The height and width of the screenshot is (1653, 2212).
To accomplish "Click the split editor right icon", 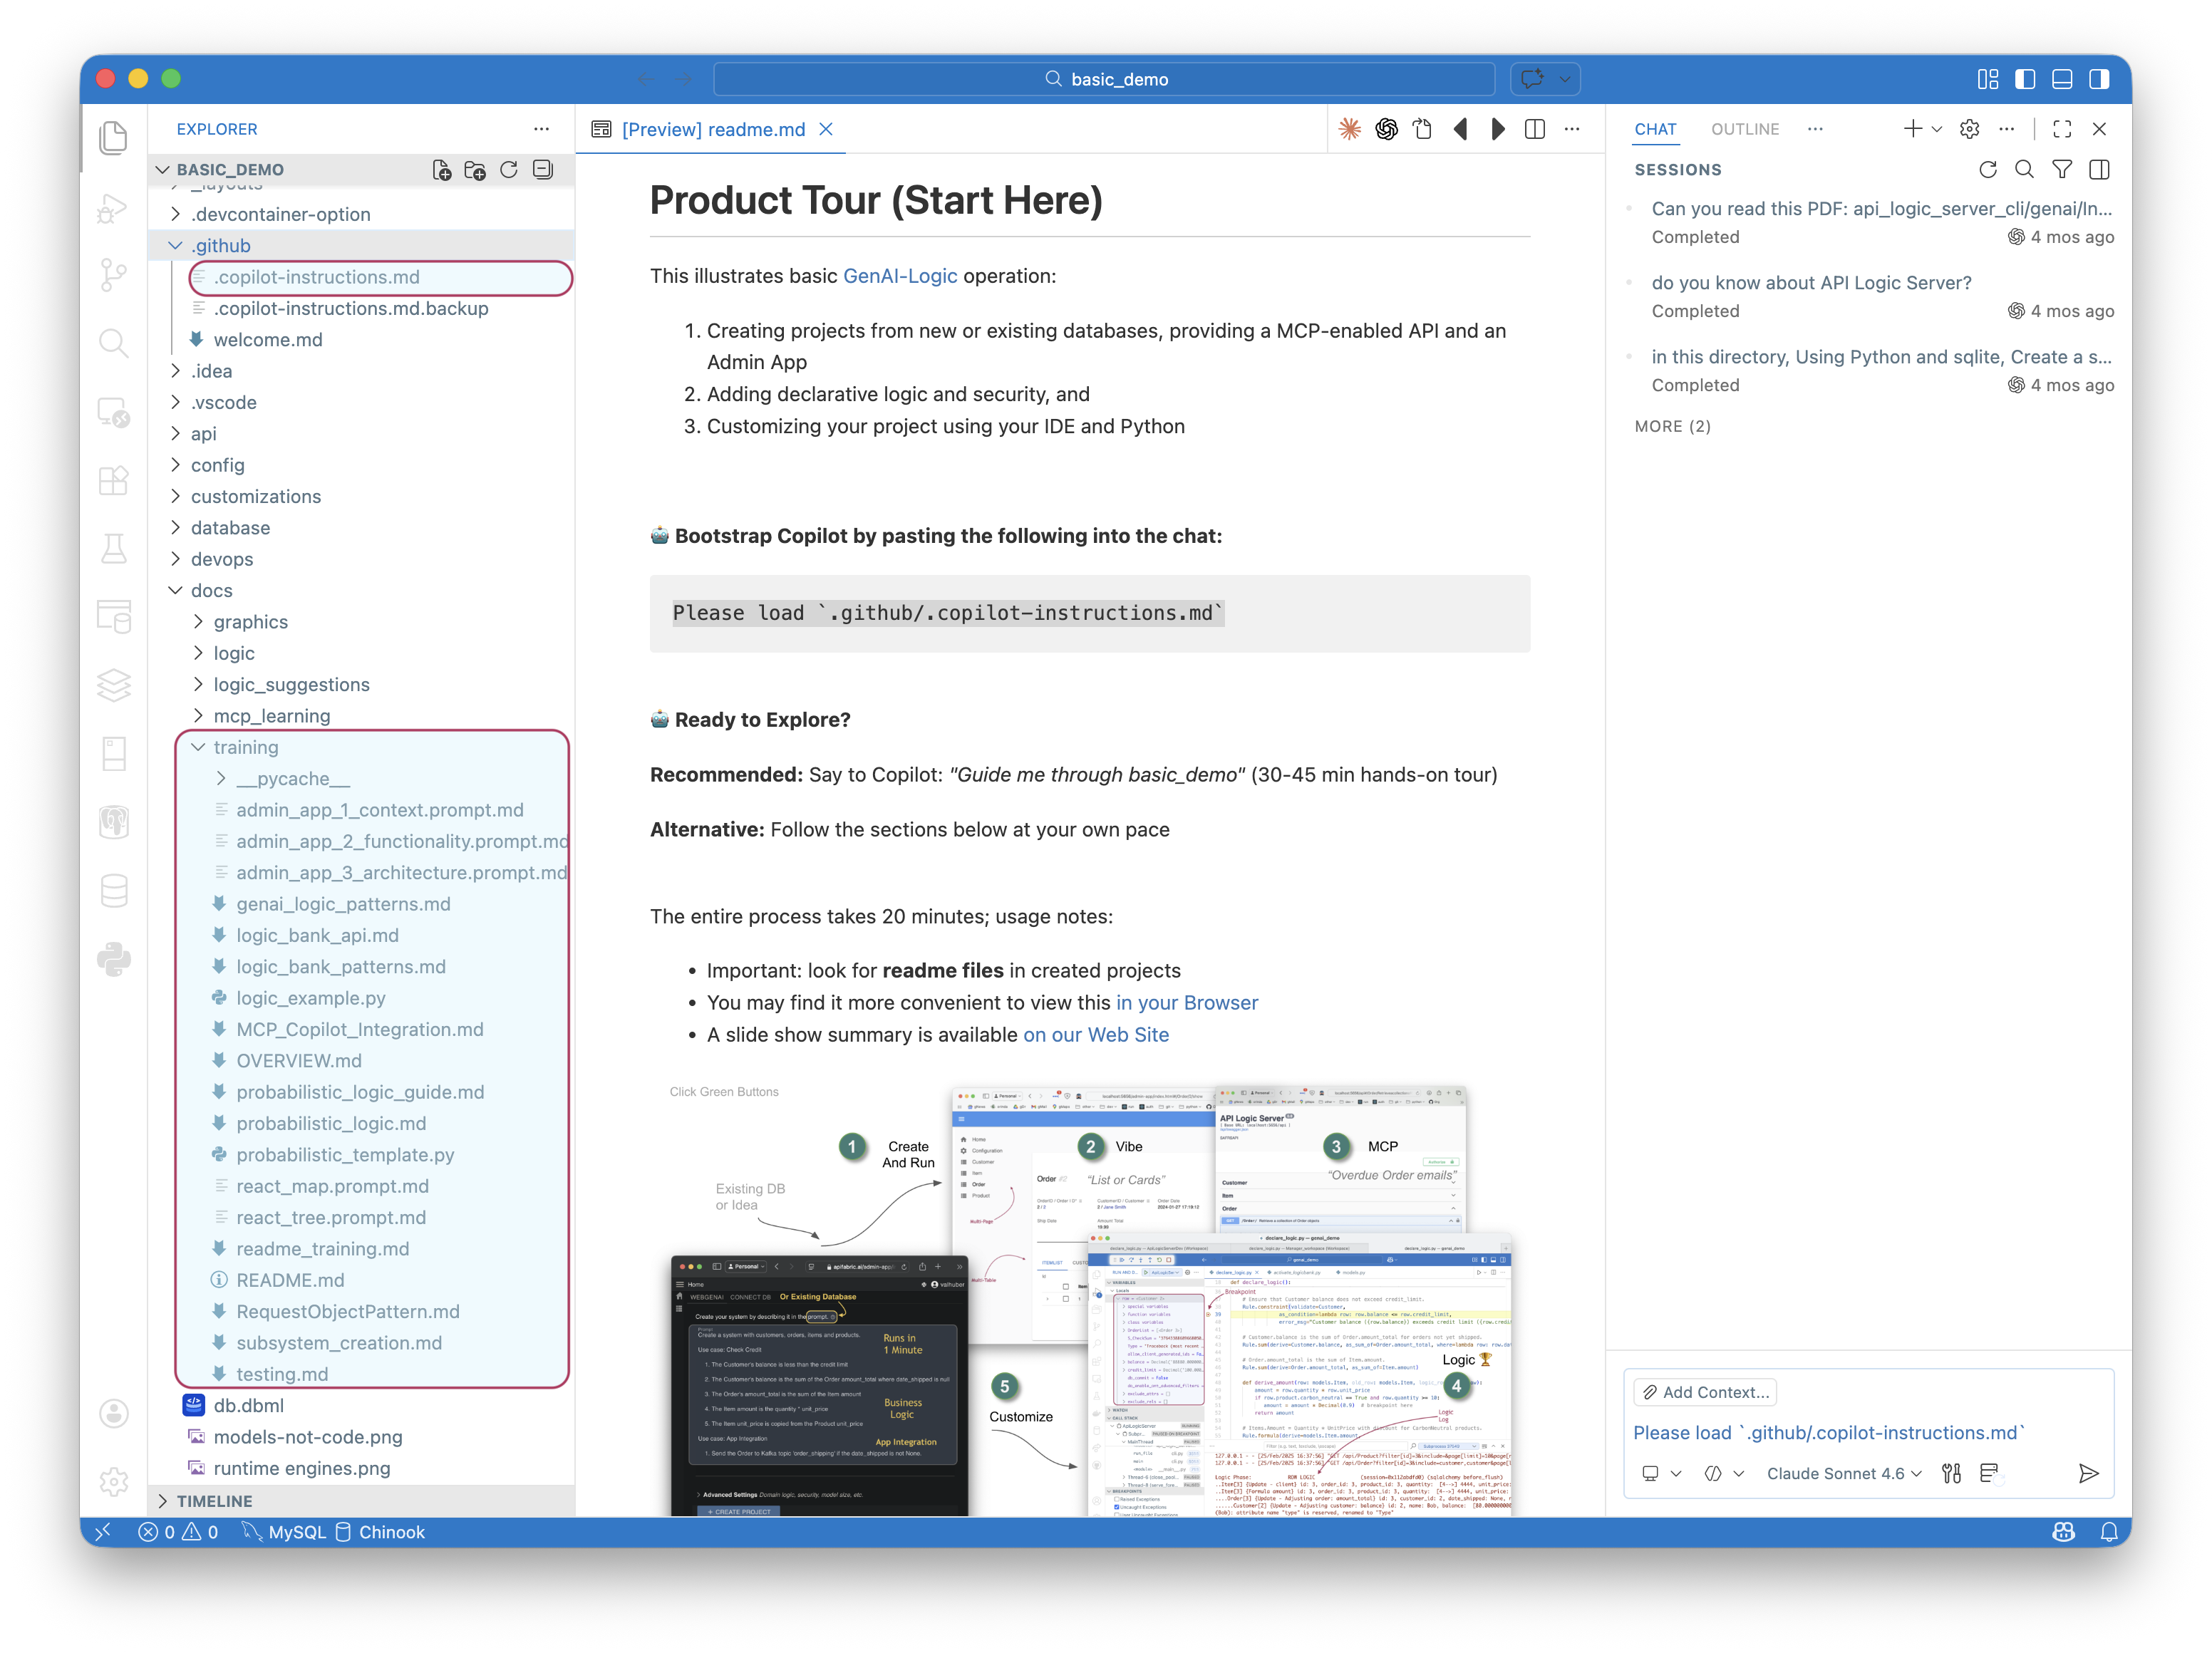I will [x=1535, y=129].
